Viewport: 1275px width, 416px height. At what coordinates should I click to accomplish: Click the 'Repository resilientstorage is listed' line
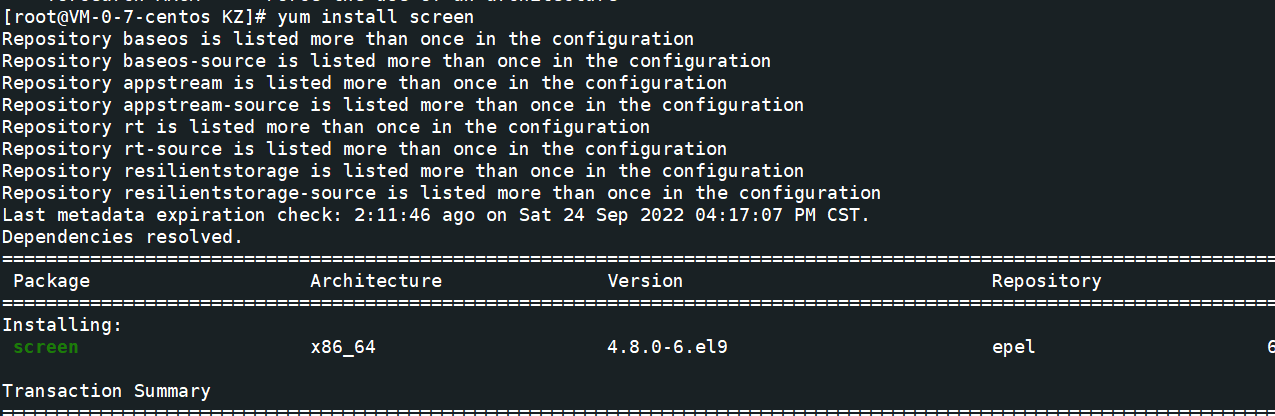pyautogui.click(x=402, y=171)
